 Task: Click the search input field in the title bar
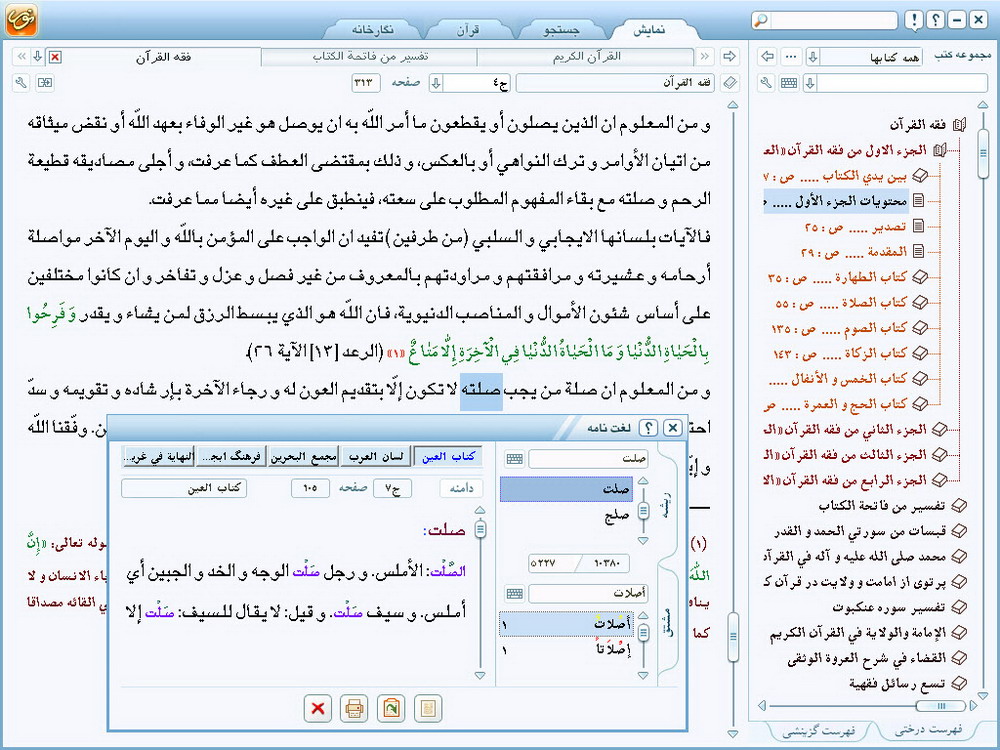coord(842,20)
